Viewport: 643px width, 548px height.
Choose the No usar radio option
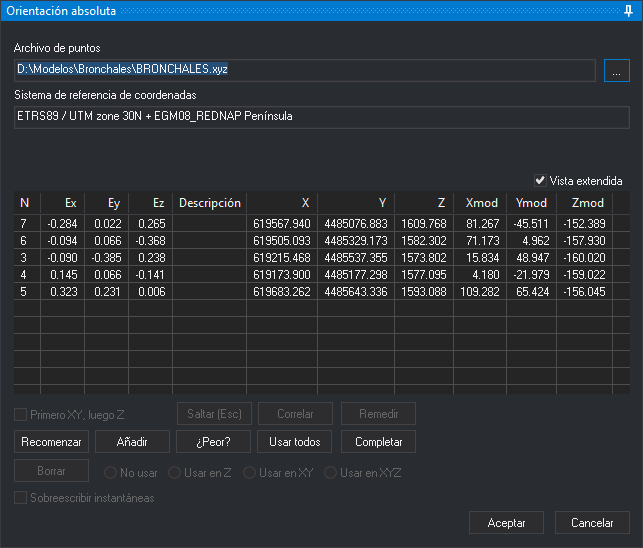pos(110,473)
